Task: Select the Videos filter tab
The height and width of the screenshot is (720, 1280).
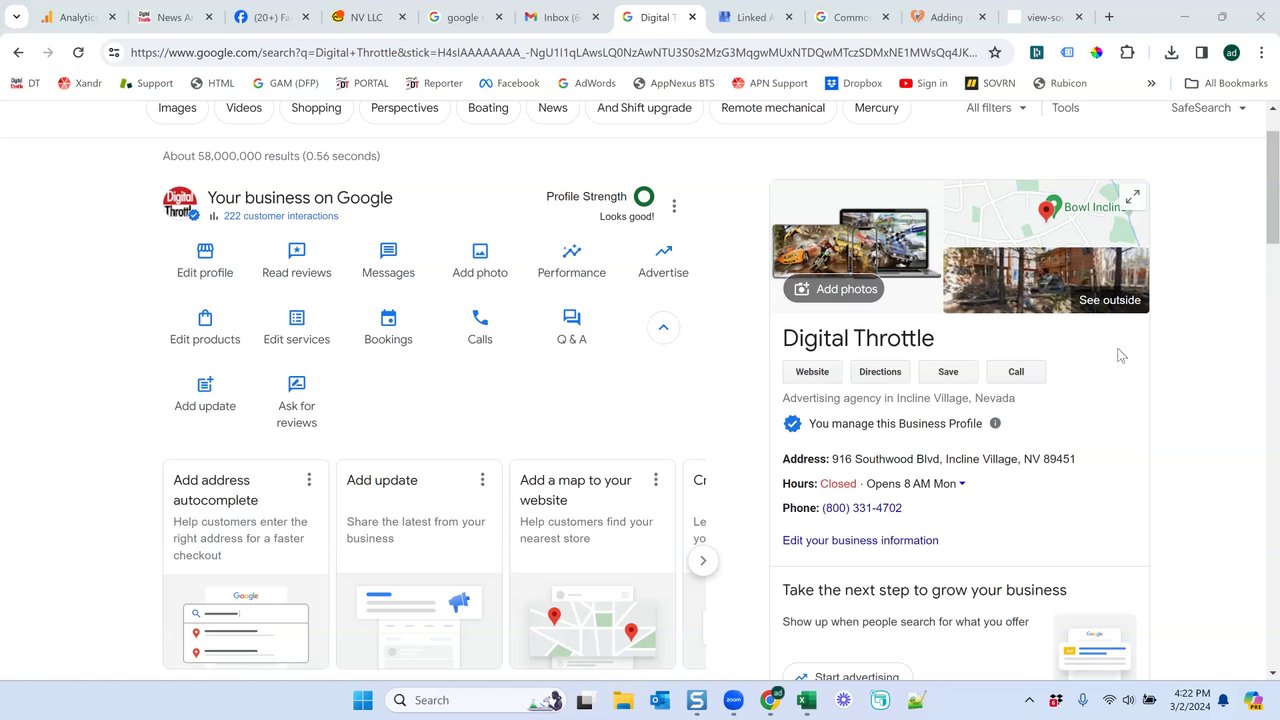Action: 244,108
